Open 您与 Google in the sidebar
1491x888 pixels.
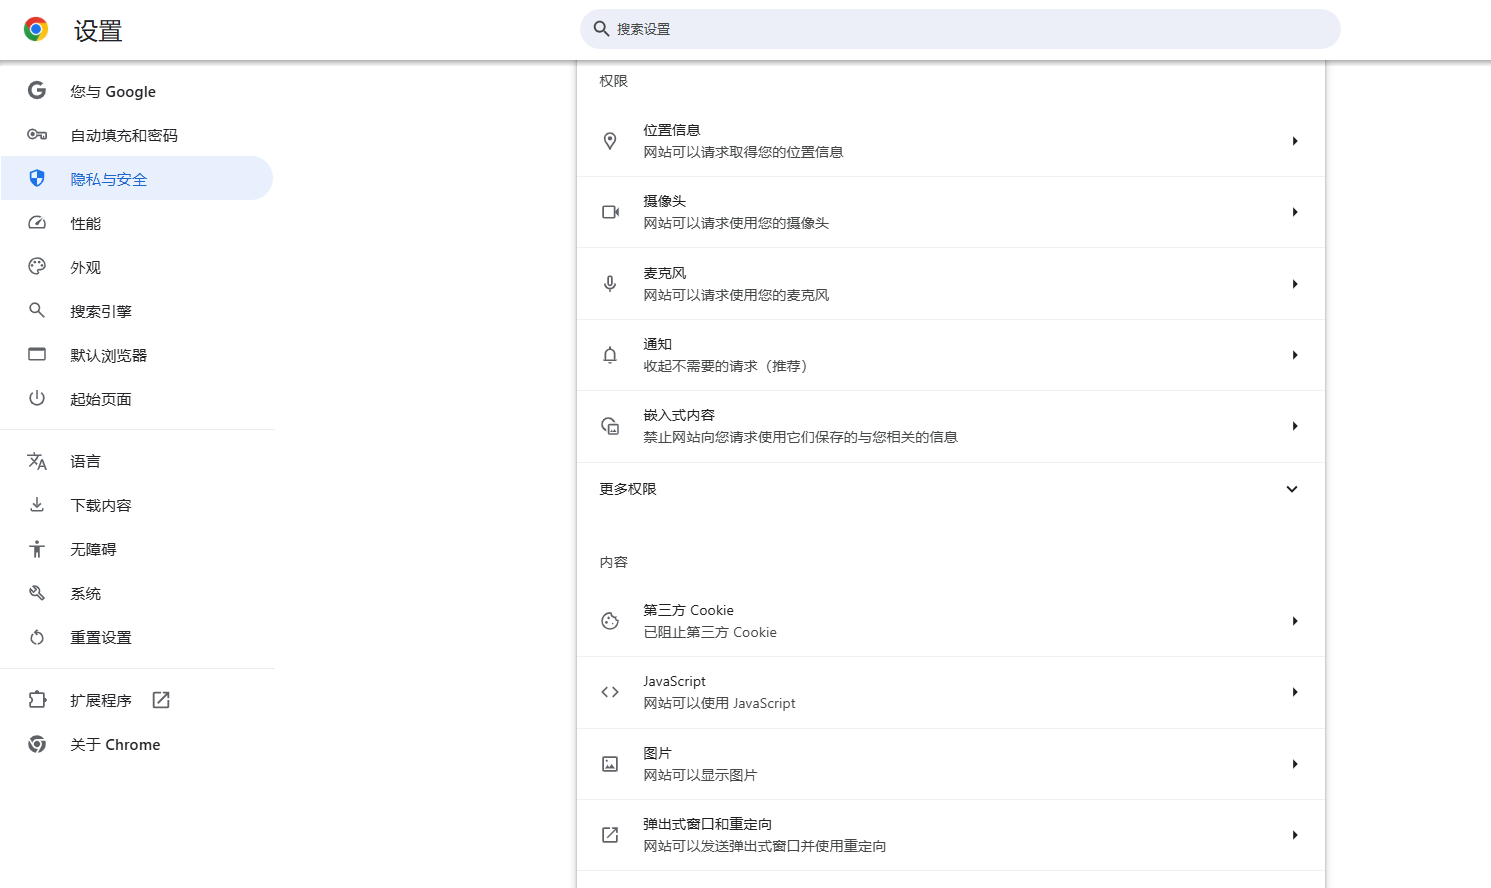136,91
